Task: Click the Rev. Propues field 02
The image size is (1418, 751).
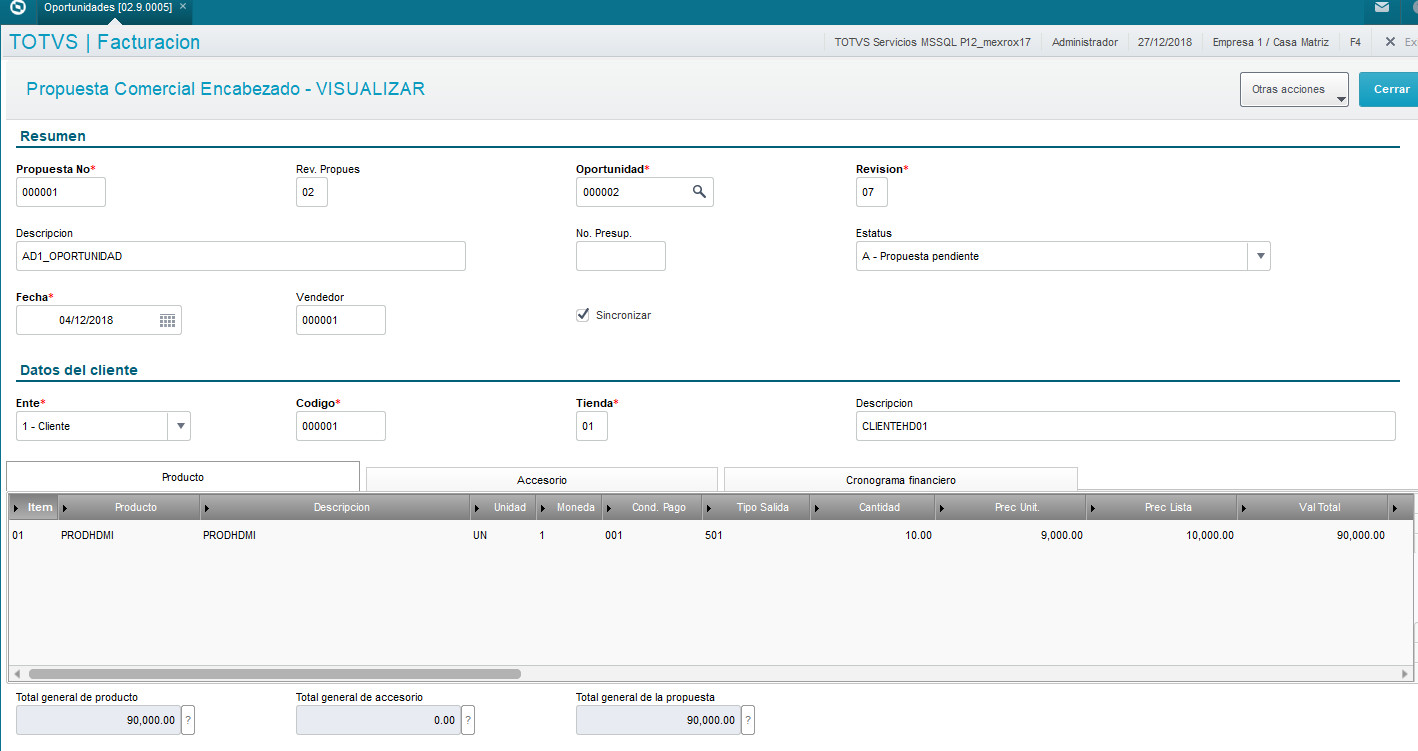Action: pos(312,192)
